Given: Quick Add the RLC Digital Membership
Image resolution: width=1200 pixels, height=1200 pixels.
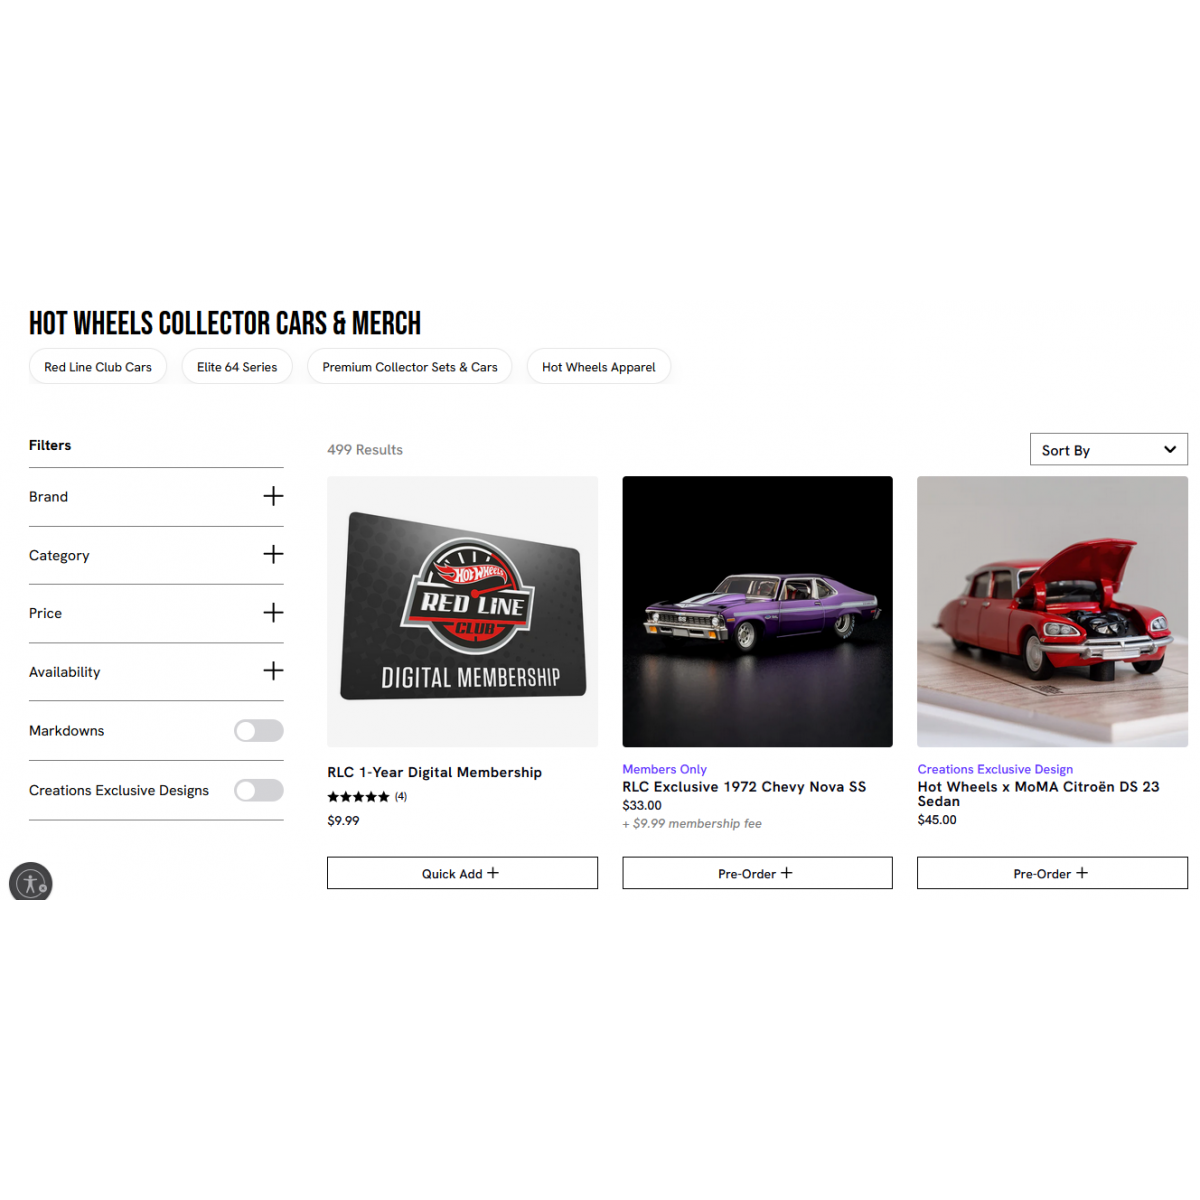Looking at the screenshot, I should pos(462,873).
